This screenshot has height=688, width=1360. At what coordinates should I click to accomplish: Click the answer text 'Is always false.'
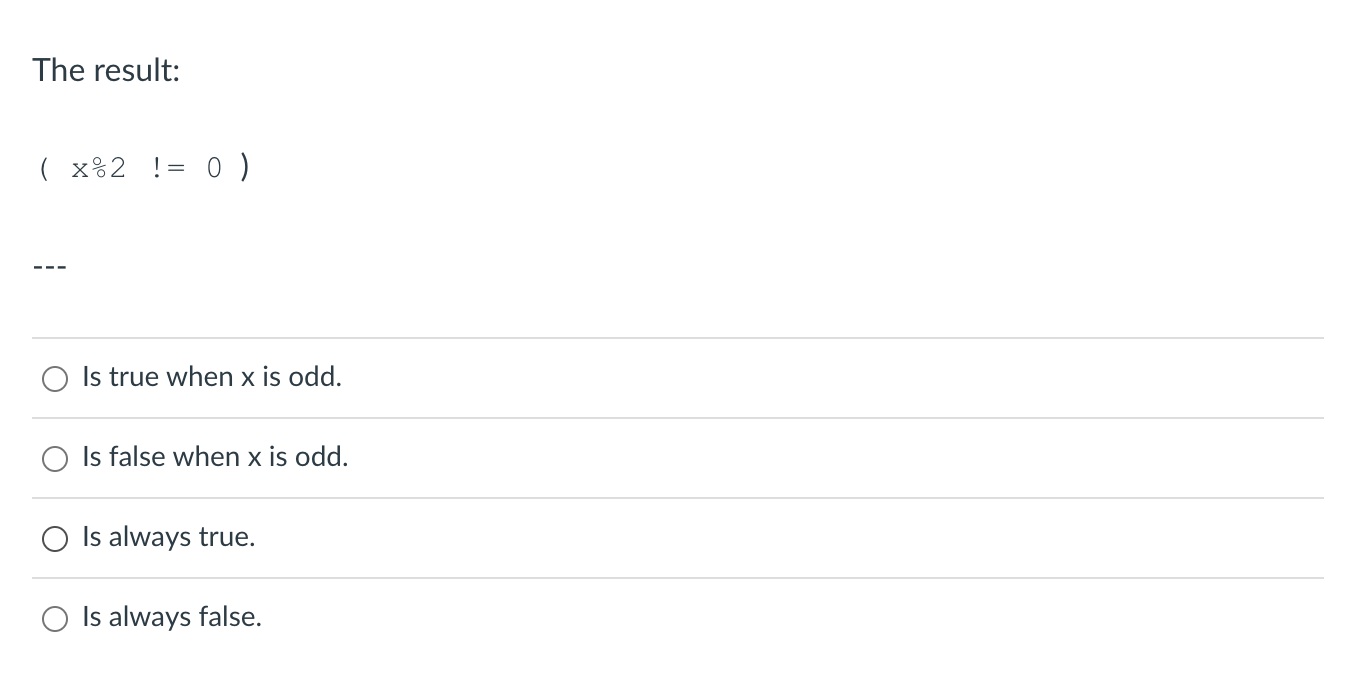click(171, 617)
